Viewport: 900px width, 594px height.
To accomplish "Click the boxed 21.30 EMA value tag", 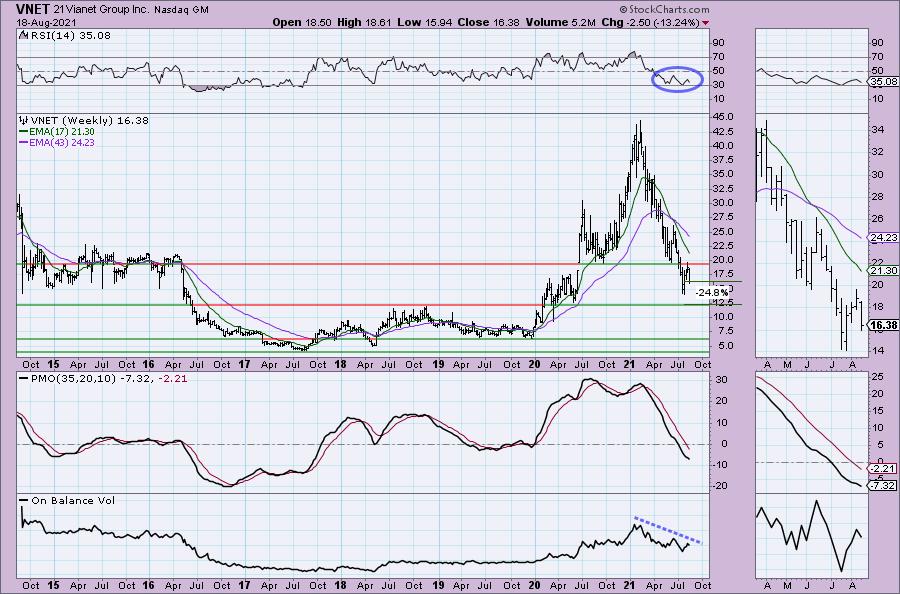I will coord(883,270).
